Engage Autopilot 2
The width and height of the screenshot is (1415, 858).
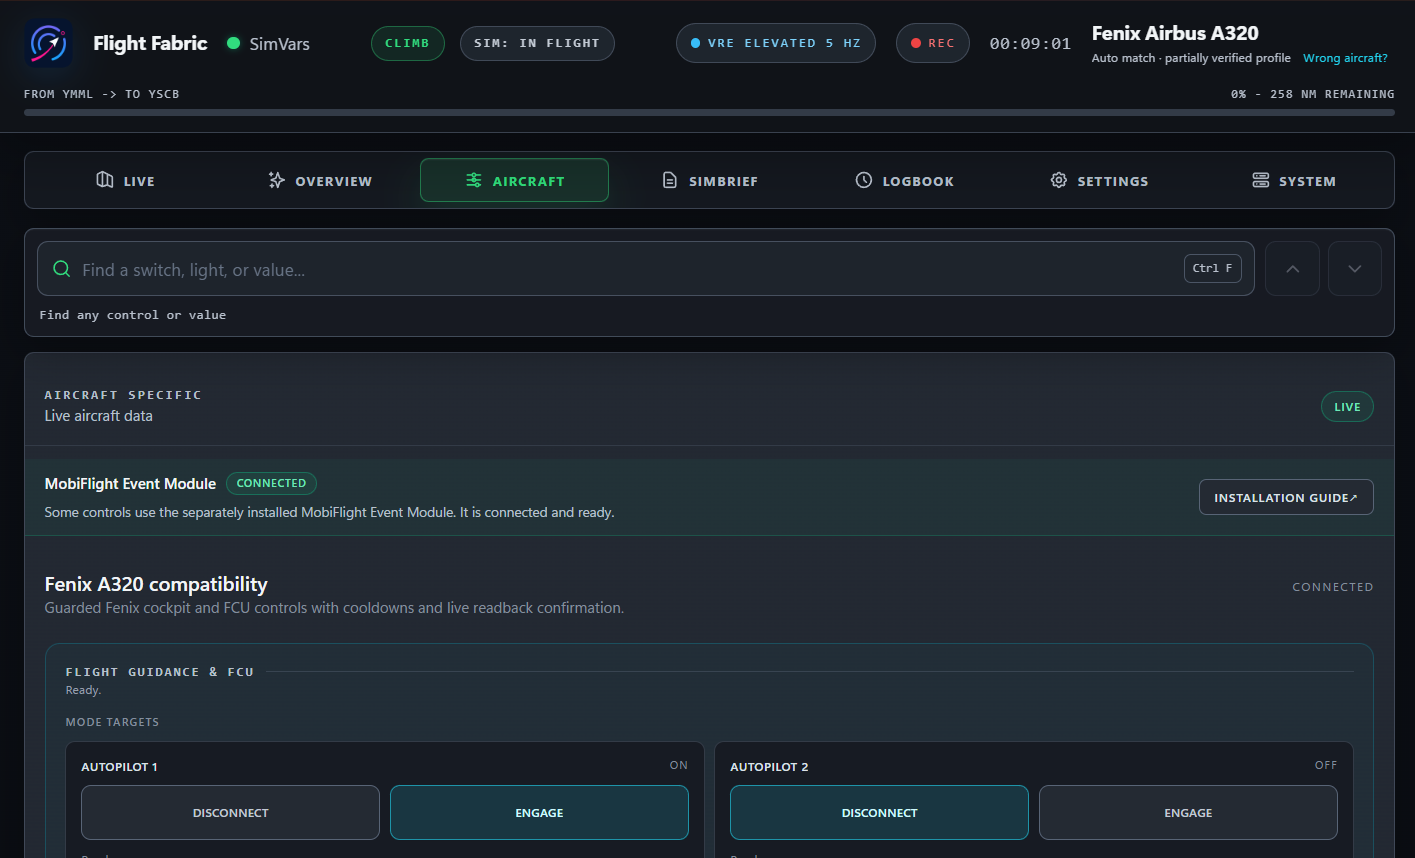click(1188, 812)
